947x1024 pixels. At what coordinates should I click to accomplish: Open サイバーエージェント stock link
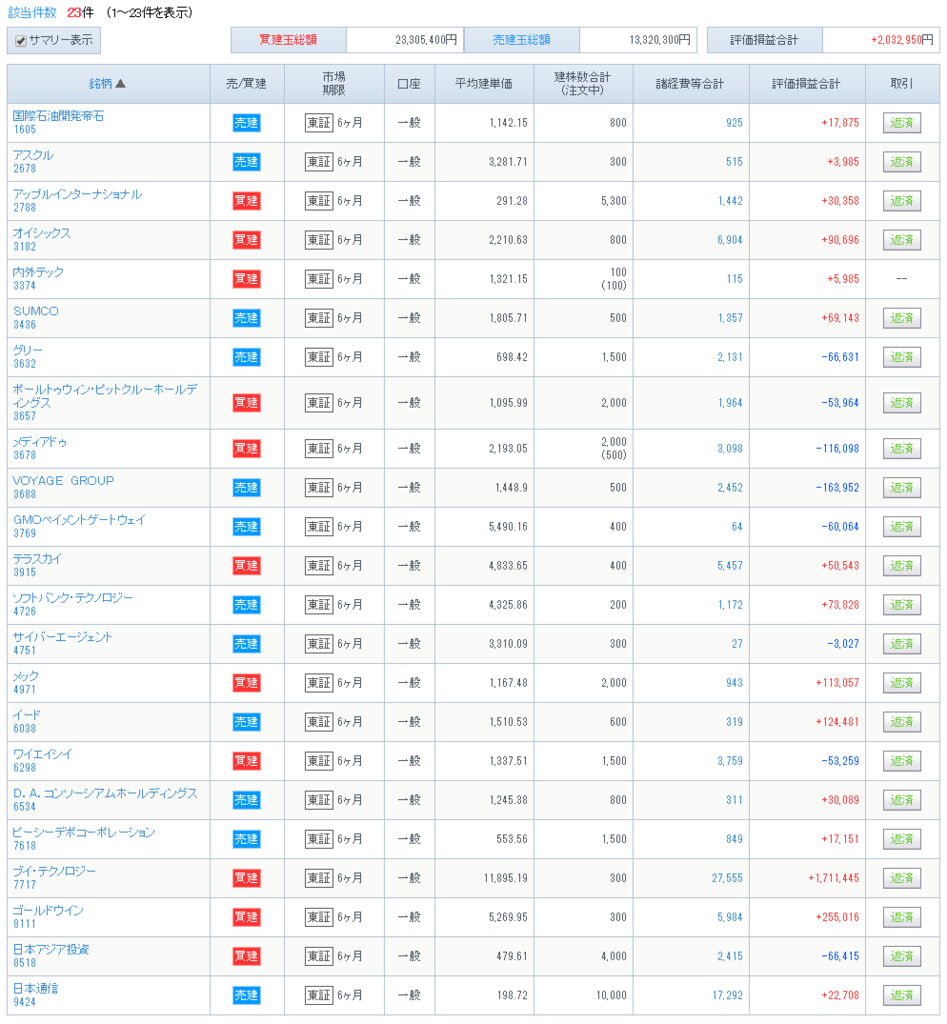[x=62, y=637]
